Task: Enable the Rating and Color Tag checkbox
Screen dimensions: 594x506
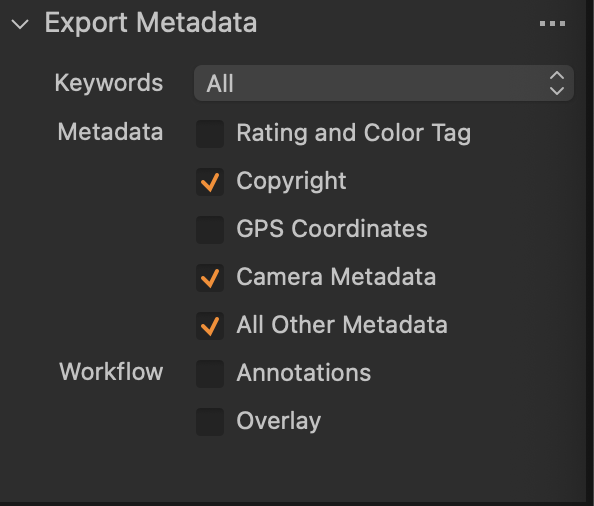Action: coord(210,134)
